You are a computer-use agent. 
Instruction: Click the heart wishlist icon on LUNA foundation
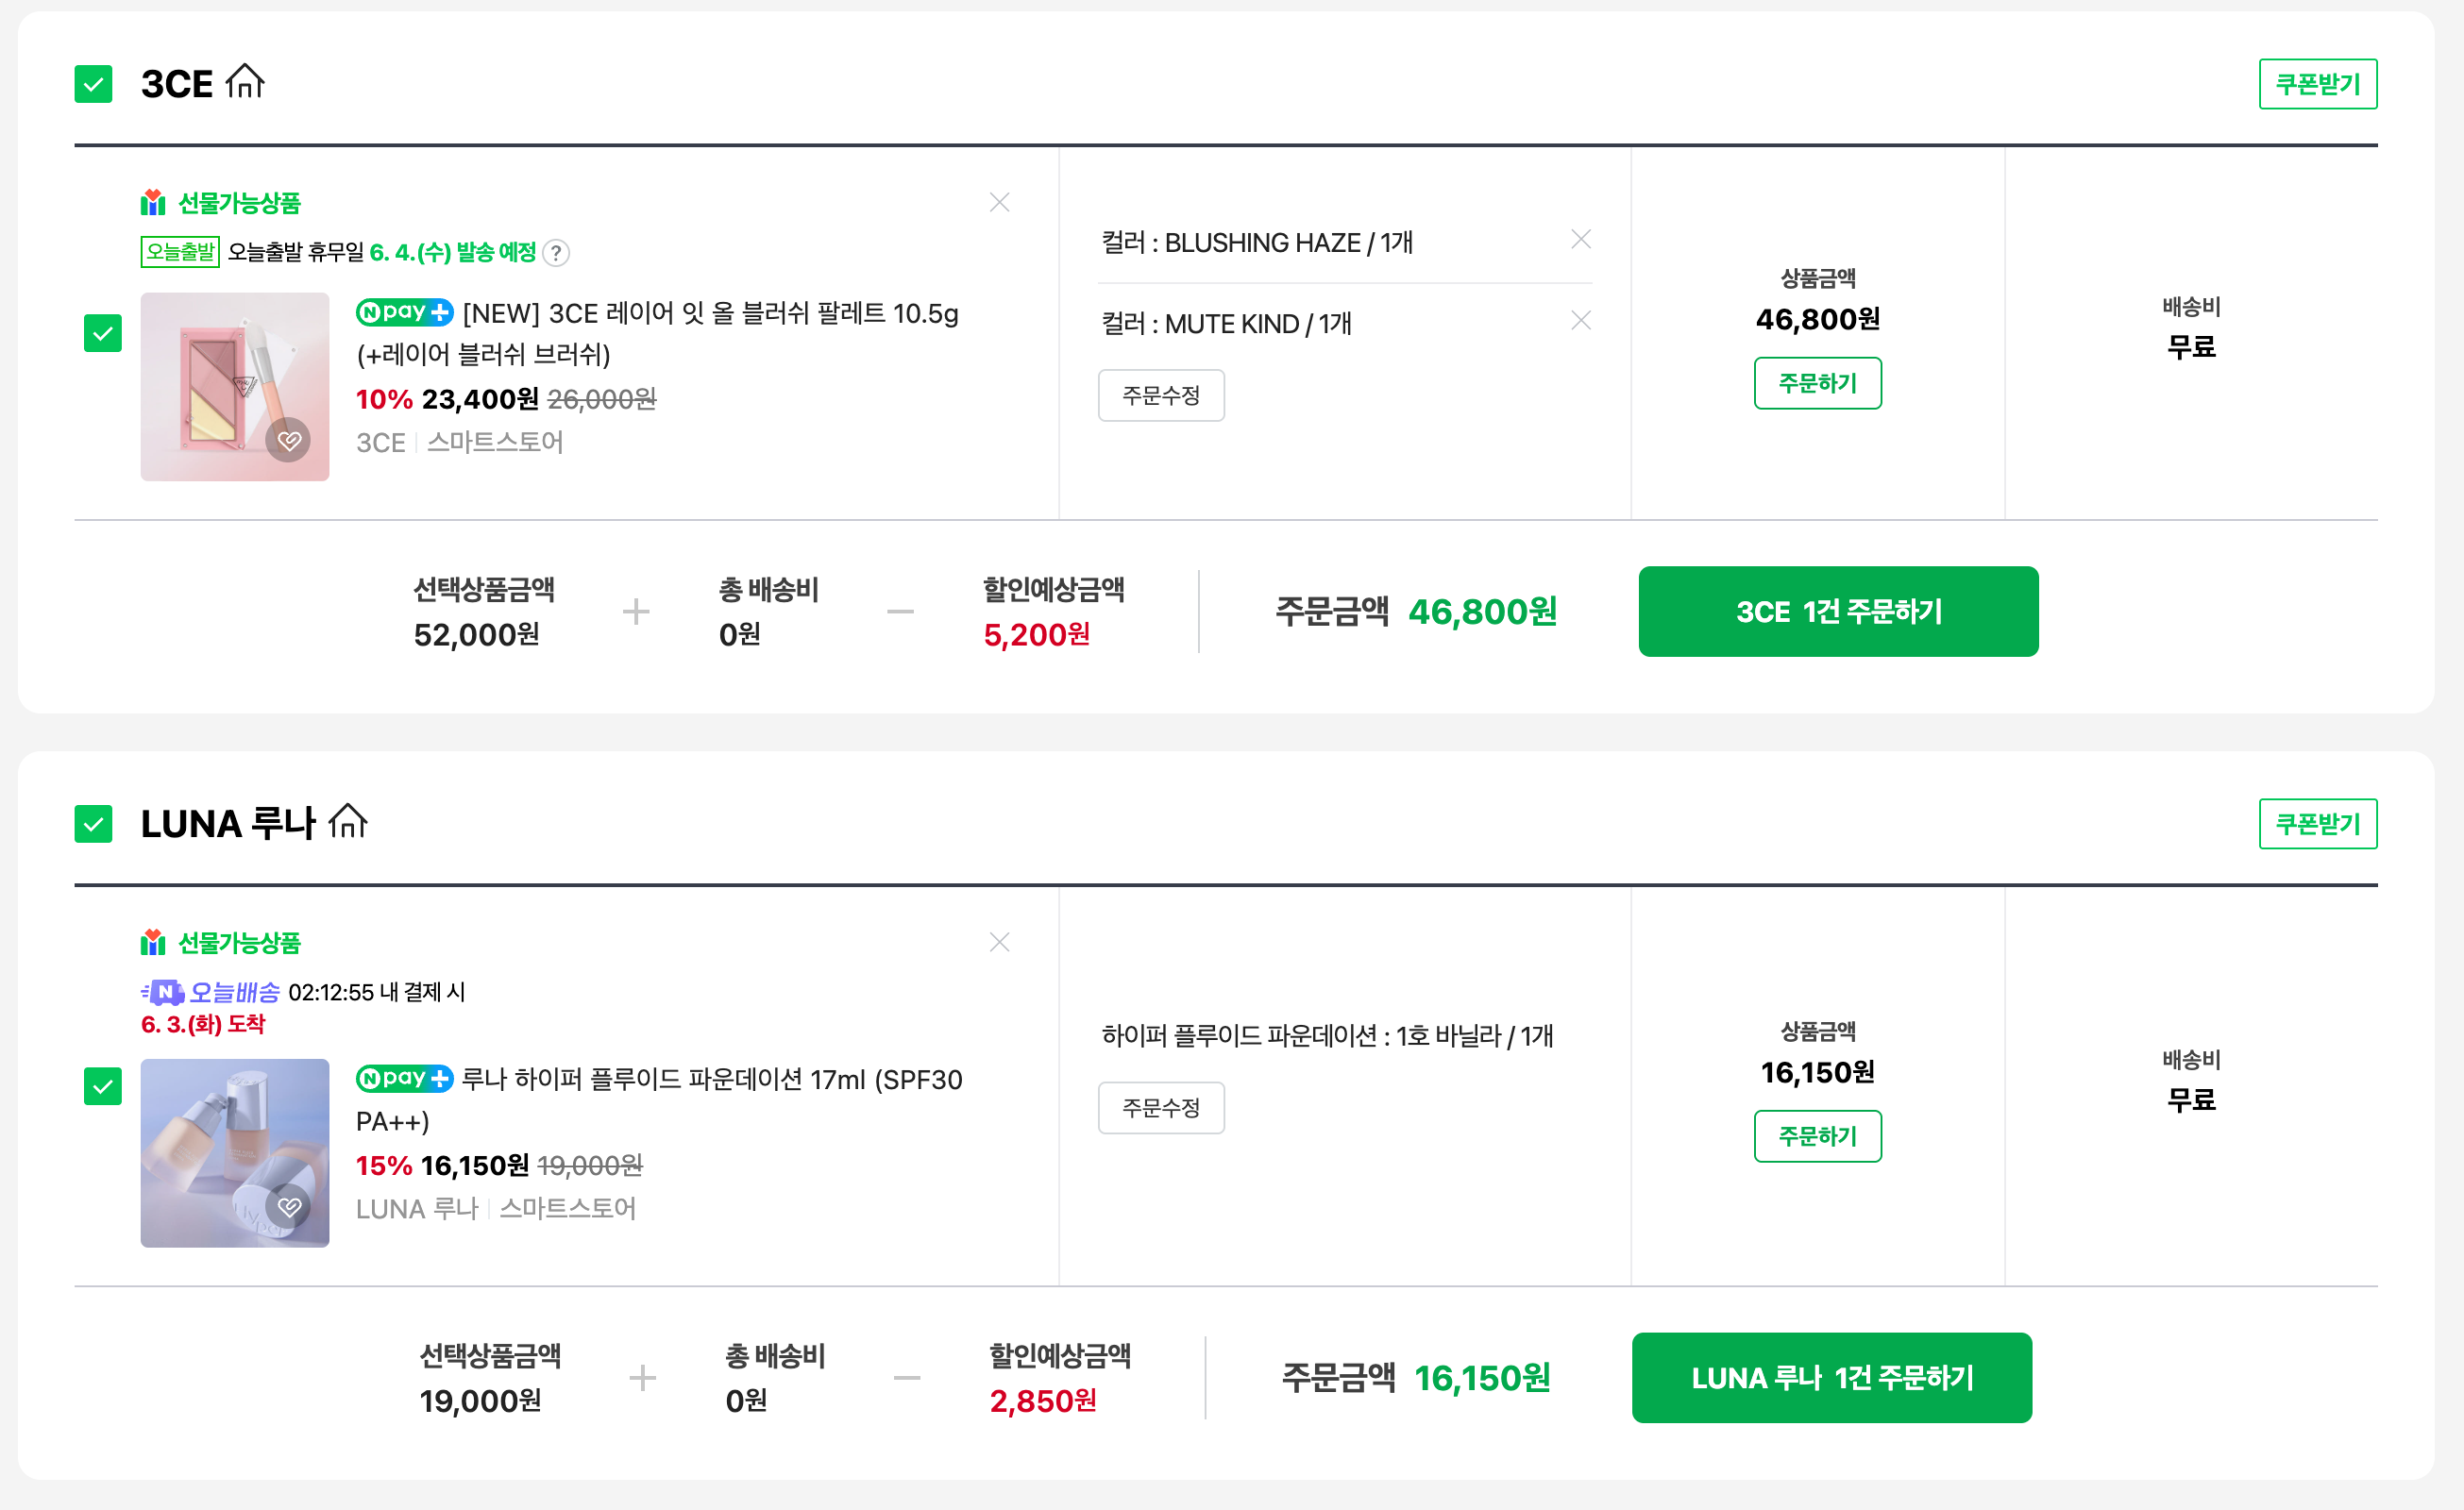[x=289, y=1207]
